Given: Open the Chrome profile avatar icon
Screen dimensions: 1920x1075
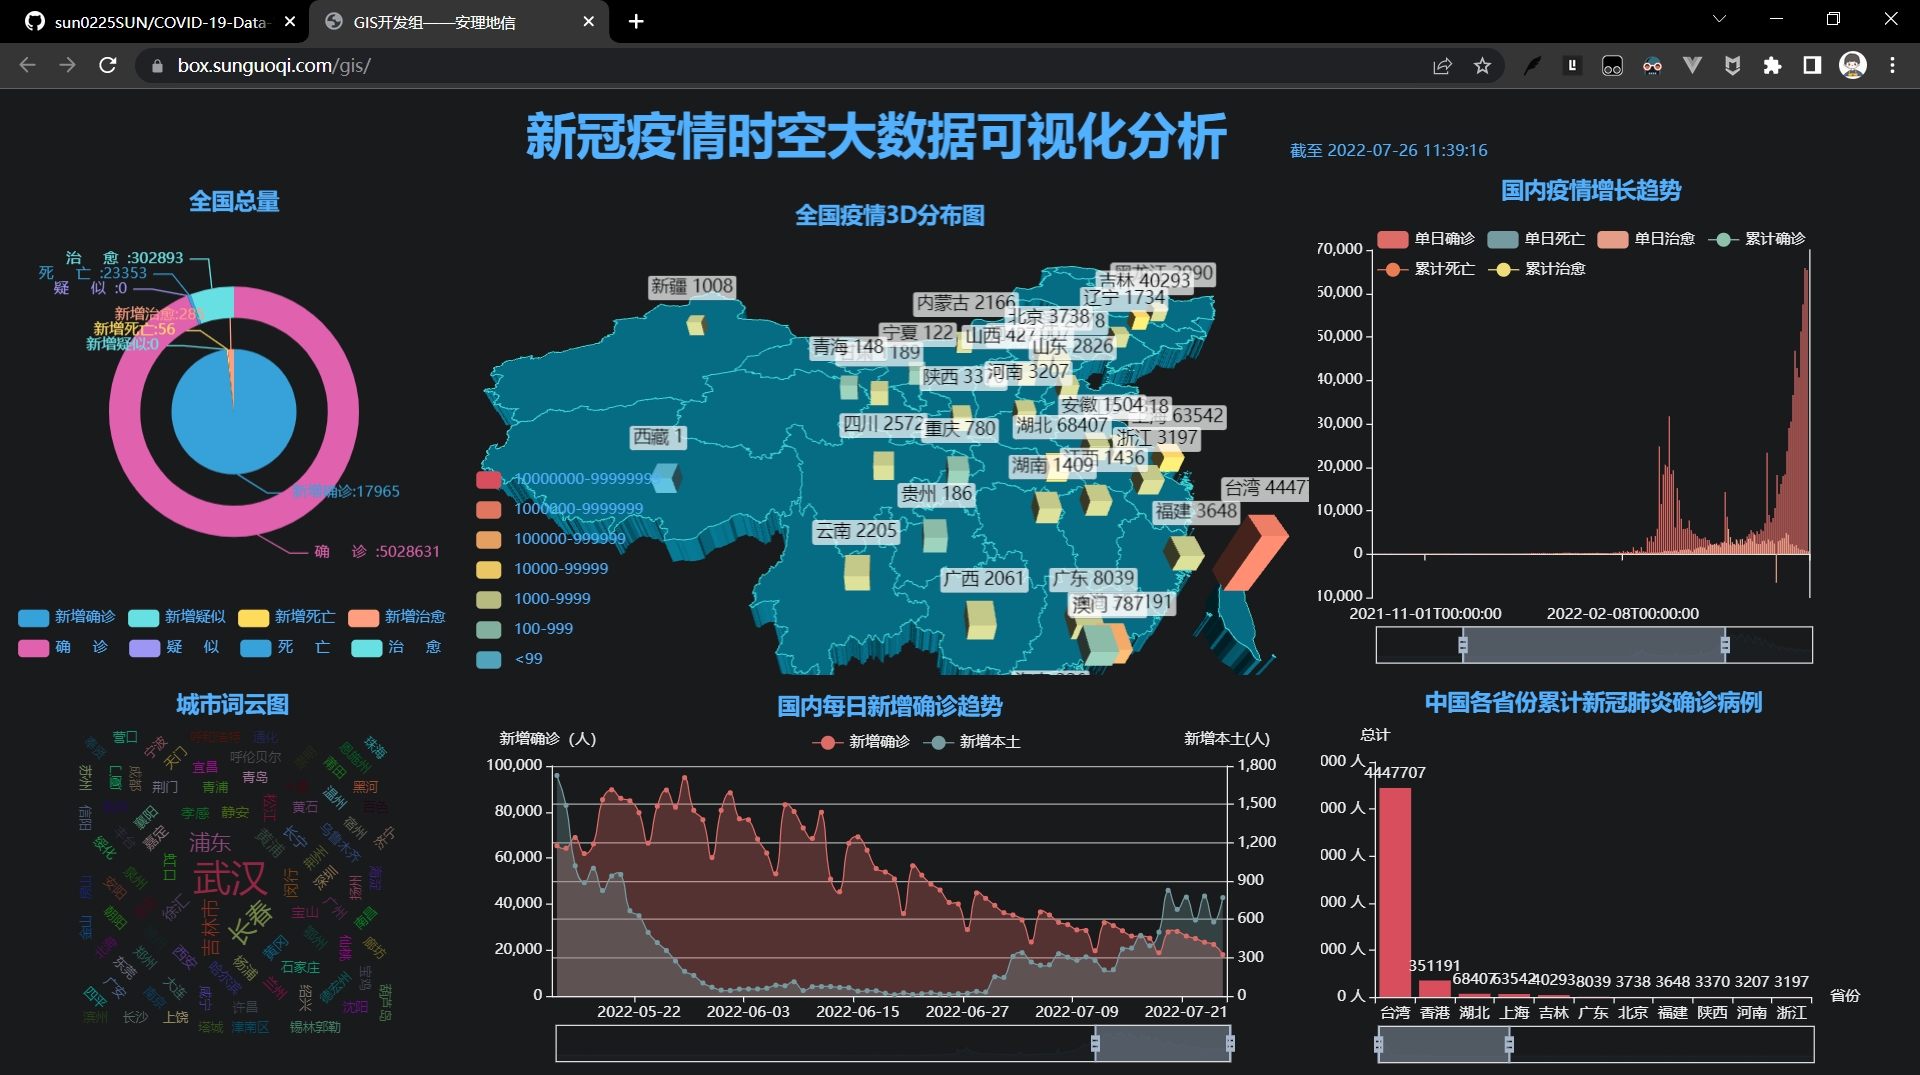Looking at the screenshot, I should (x=1852, y=65).
